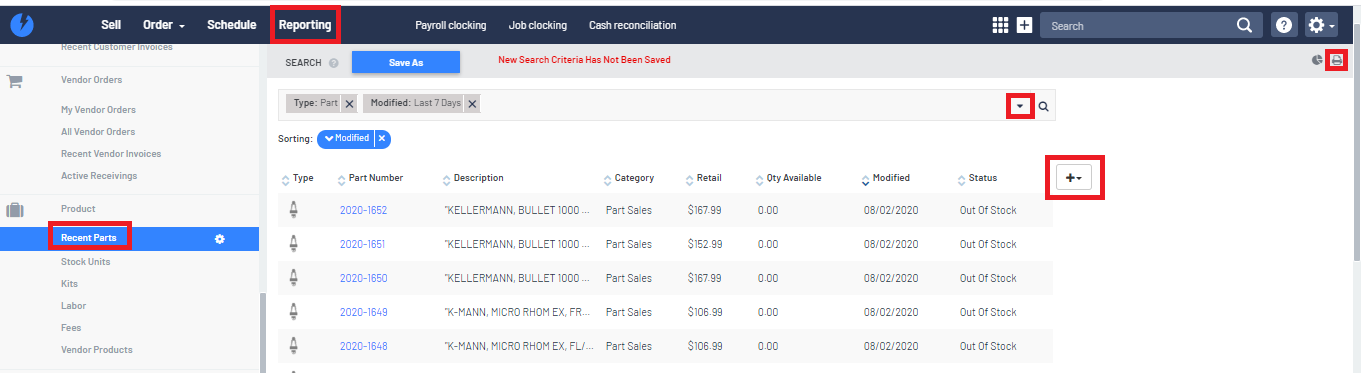The width and height of the screenshot is (1361, 373).
Task: Open part number 2020-1651 link
Action: 362,244
